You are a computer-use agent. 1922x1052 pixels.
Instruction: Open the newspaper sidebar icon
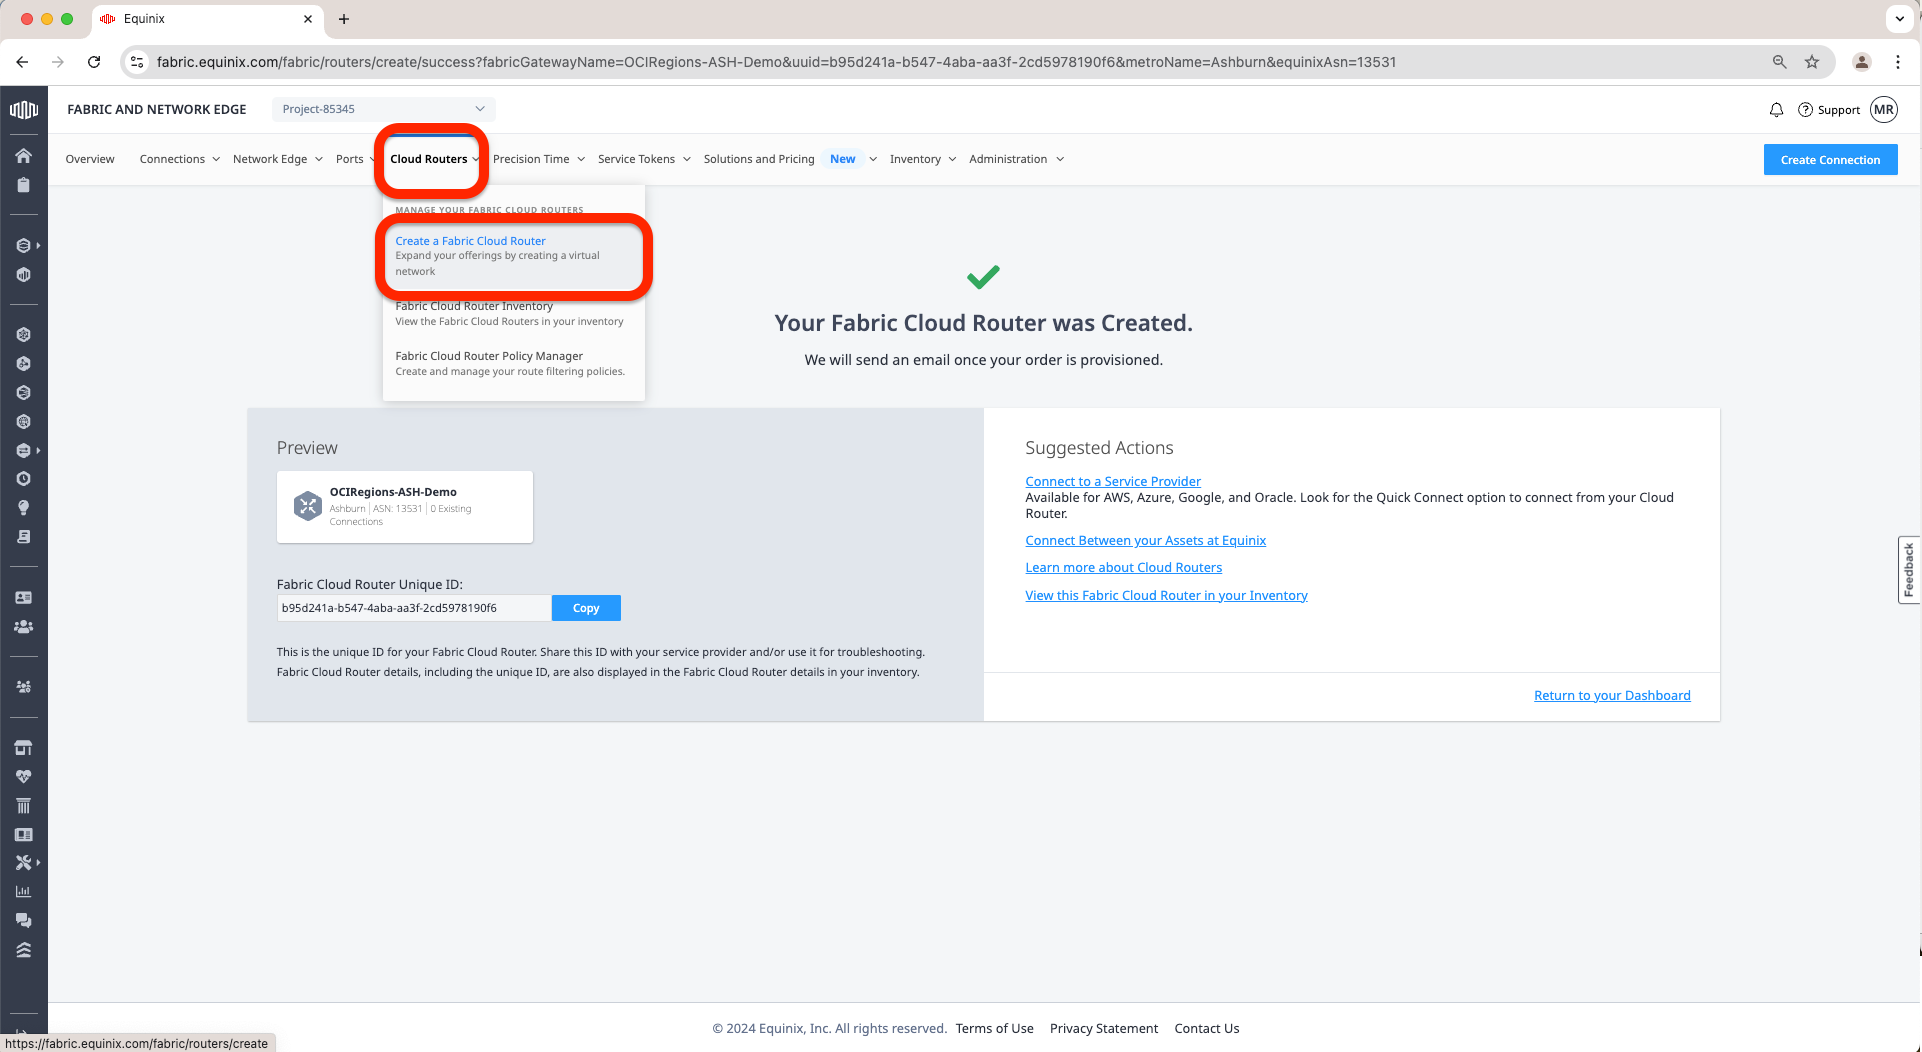(x=24, y=834)
